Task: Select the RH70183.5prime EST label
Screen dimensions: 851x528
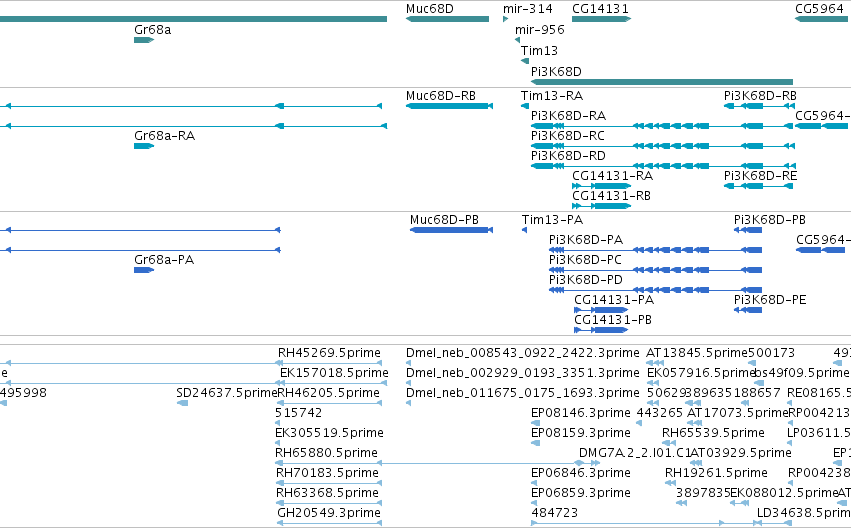Action: (327, 473)
